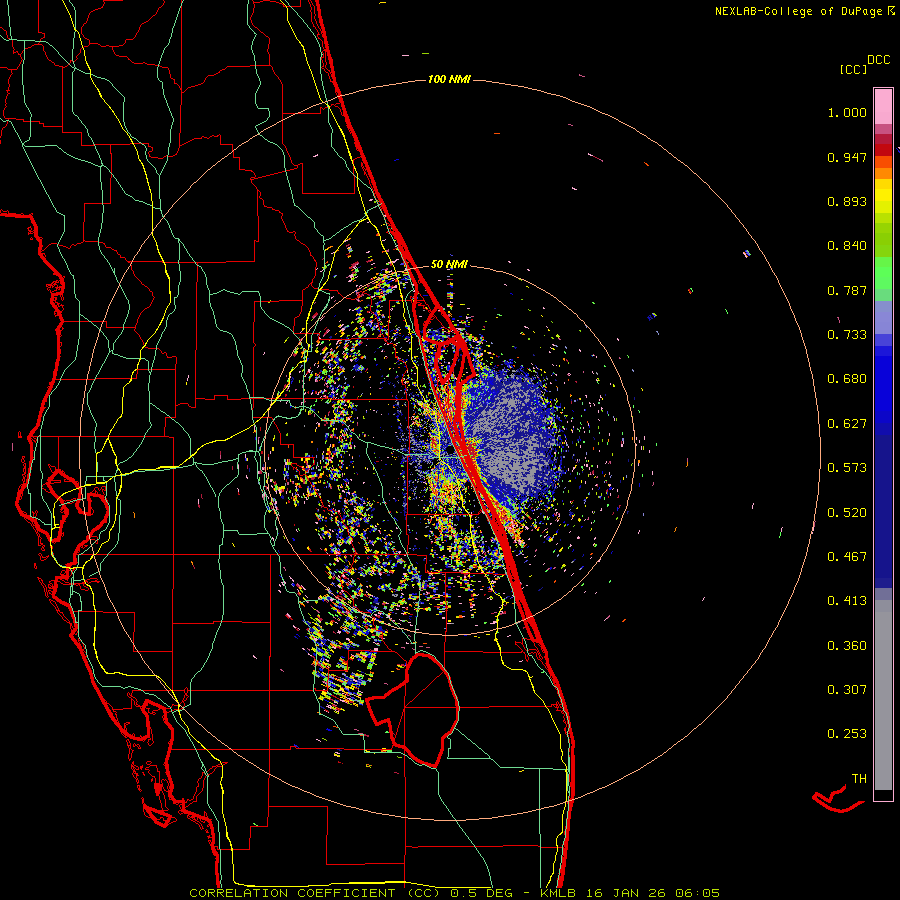Click the pink top segment of color bar
900x900 pixels.
[x=883, y=106]
